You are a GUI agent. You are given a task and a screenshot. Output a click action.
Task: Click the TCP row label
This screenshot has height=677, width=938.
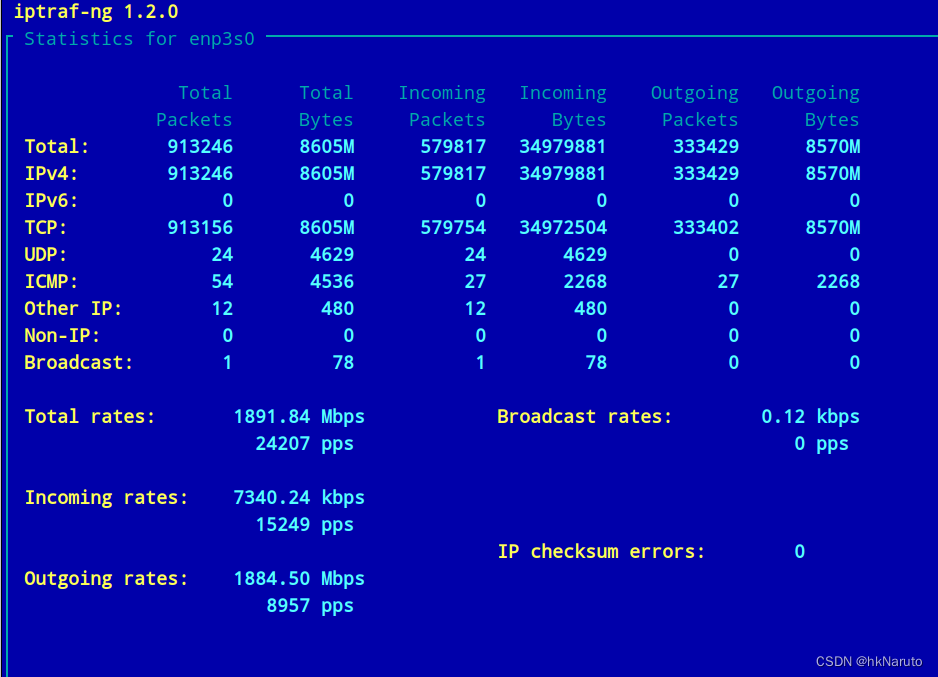pyautogui.click(x=45, y=227)
